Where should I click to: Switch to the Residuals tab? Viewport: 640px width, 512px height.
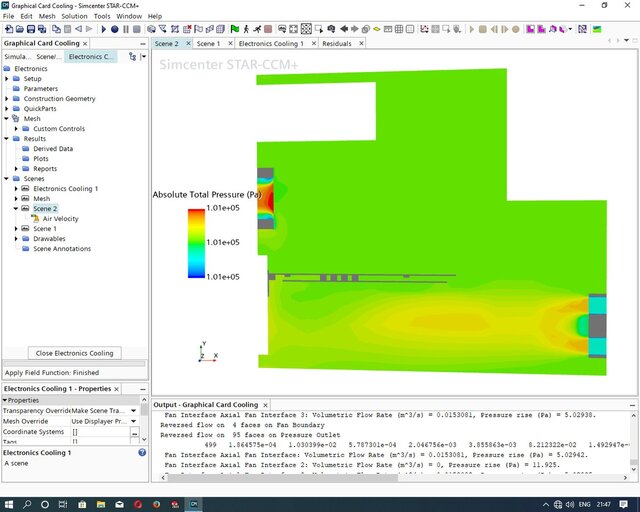pyautogui.click(x=337, y=44)
